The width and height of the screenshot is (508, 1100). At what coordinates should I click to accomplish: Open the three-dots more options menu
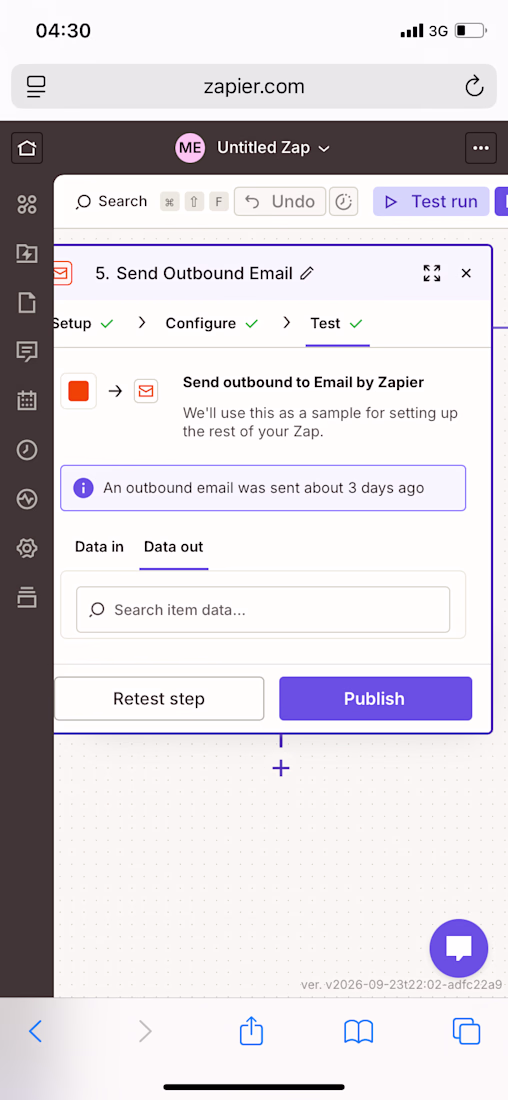(x=481, y=148)
